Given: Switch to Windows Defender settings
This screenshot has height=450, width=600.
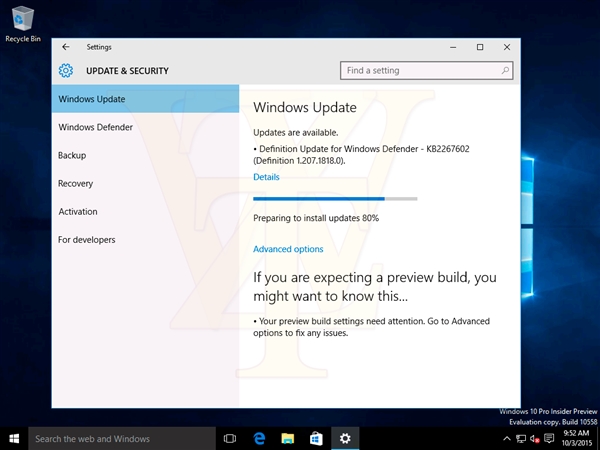Looking at the screenshot, I should pos(96,127).
